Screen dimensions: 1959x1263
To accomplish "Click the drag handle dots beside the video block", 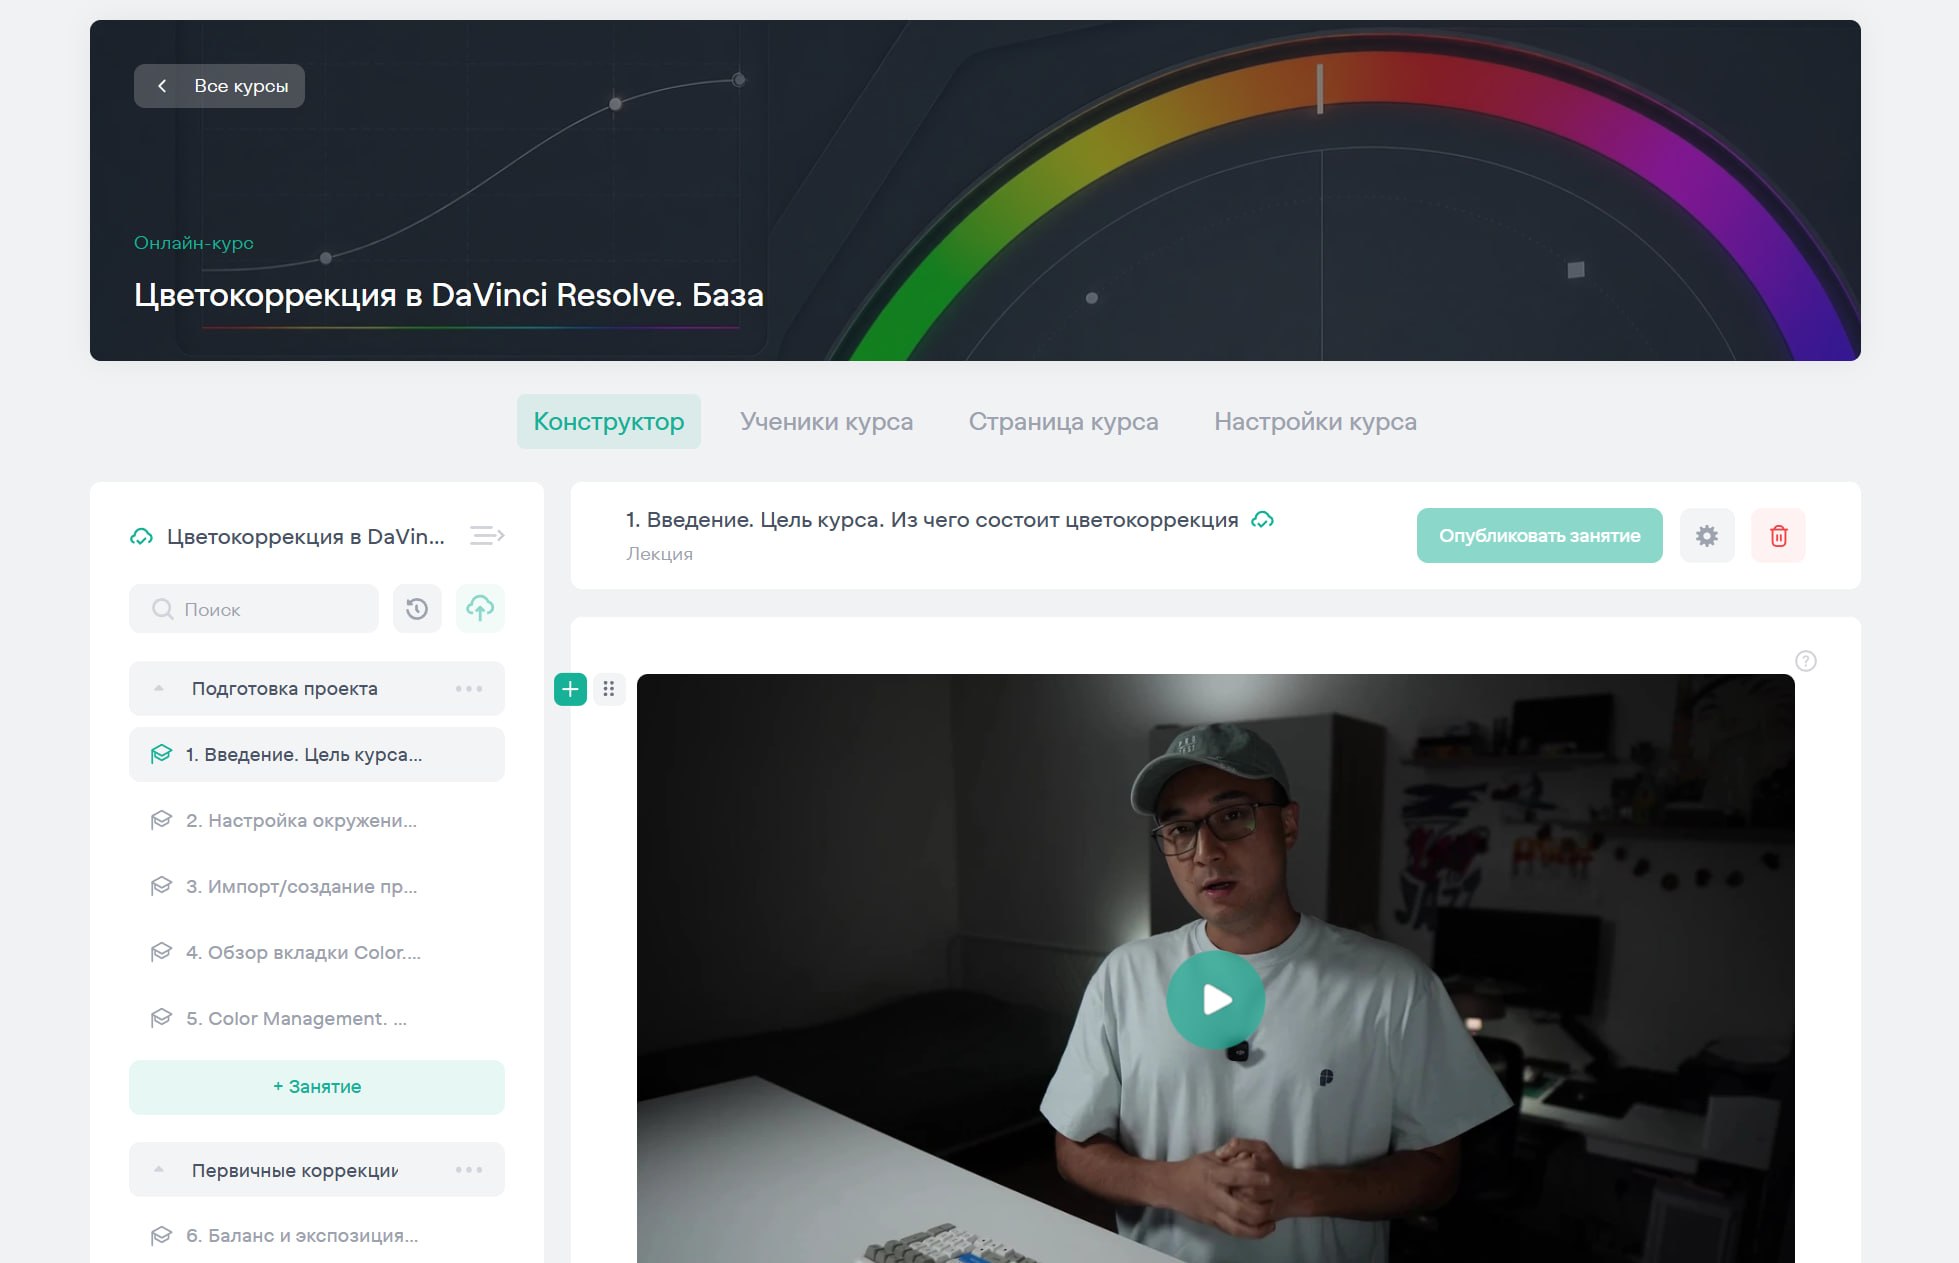I will point(609,689).
